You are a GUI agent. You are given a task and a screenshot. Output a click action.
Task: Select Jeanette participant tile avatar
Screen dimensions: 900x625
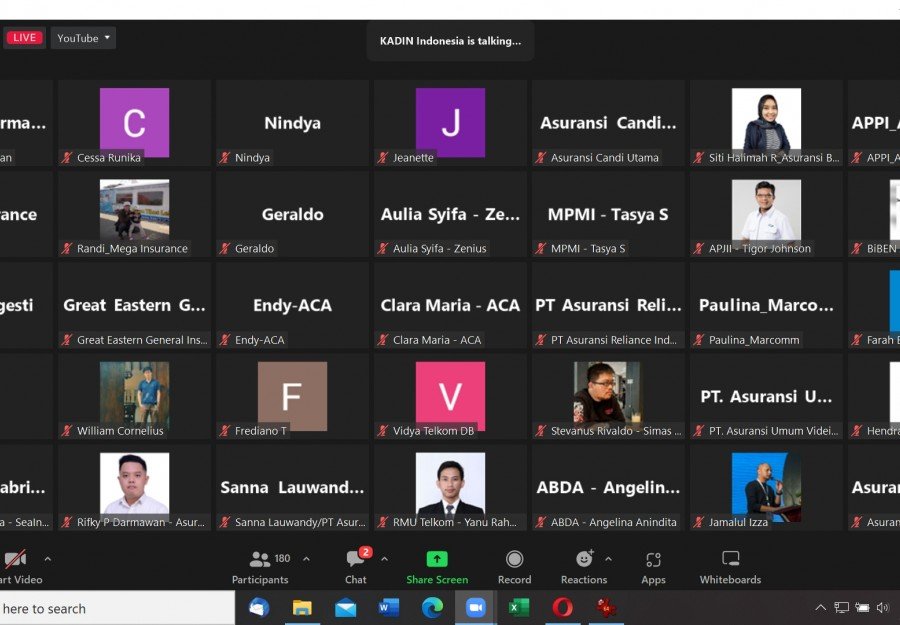click(x=451, y=122)
